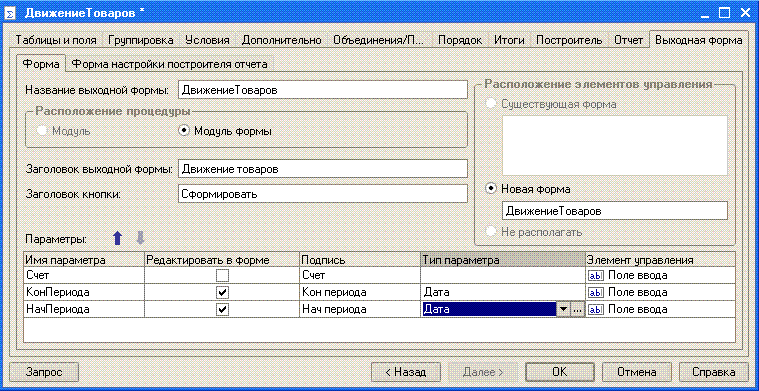Move selected parameter up with blue arrow
Image resolution: width=759 pixels, height=391 pixels.
[117, 238]
